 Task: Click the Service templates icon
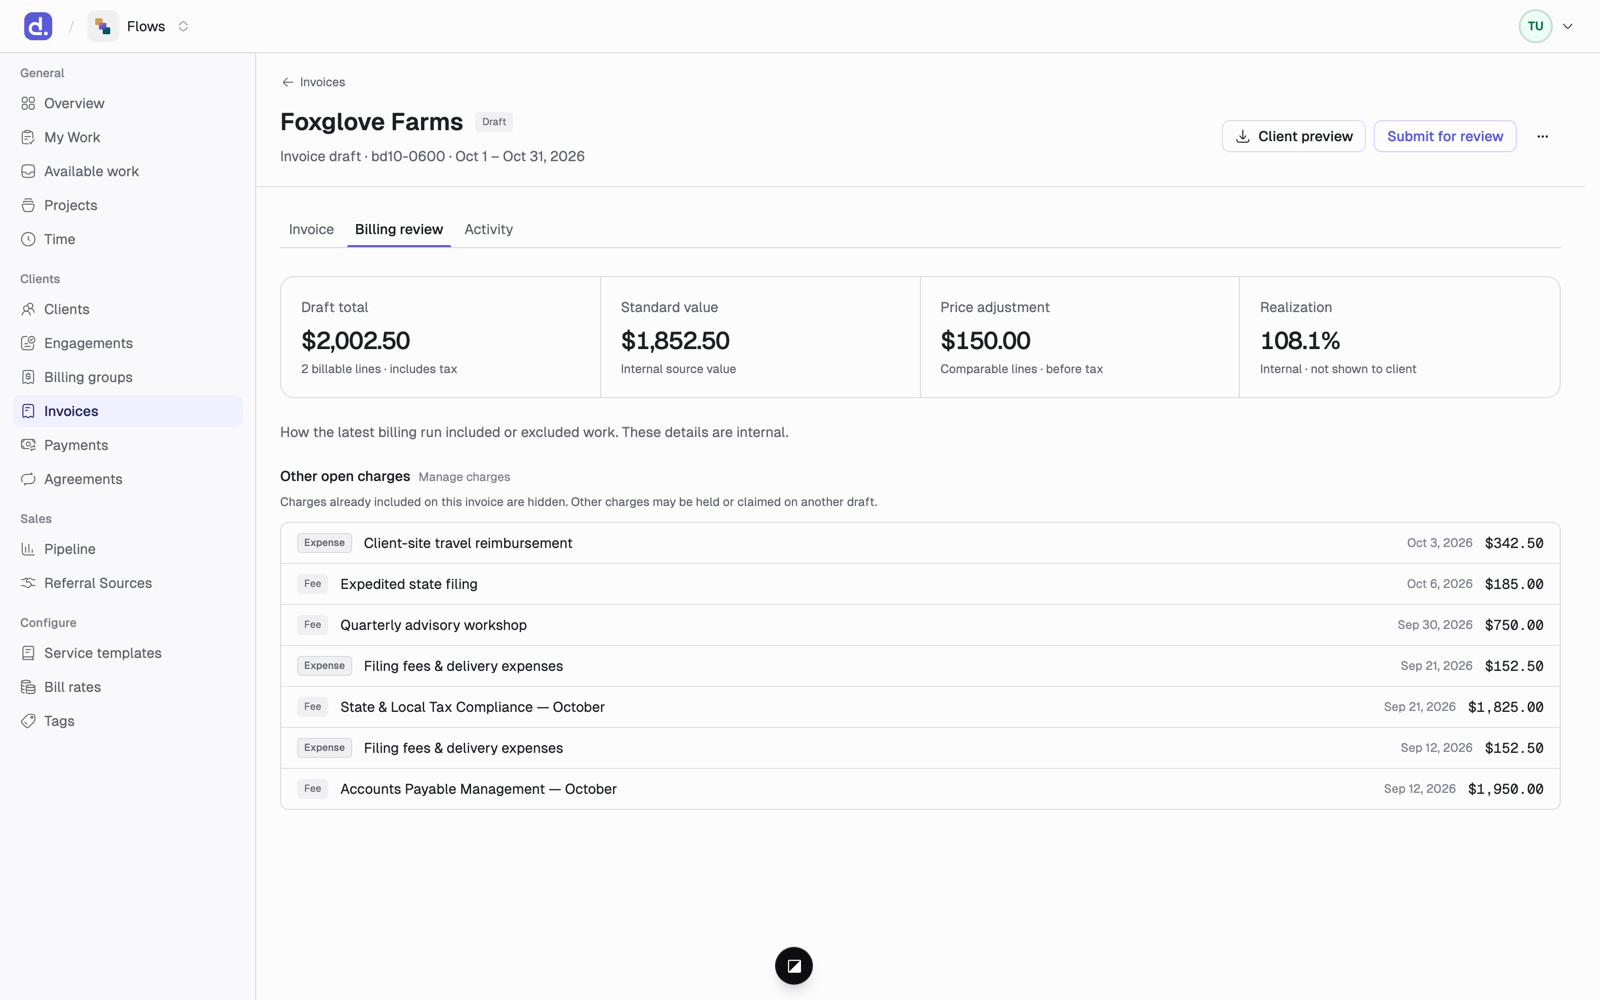[28, 653]
